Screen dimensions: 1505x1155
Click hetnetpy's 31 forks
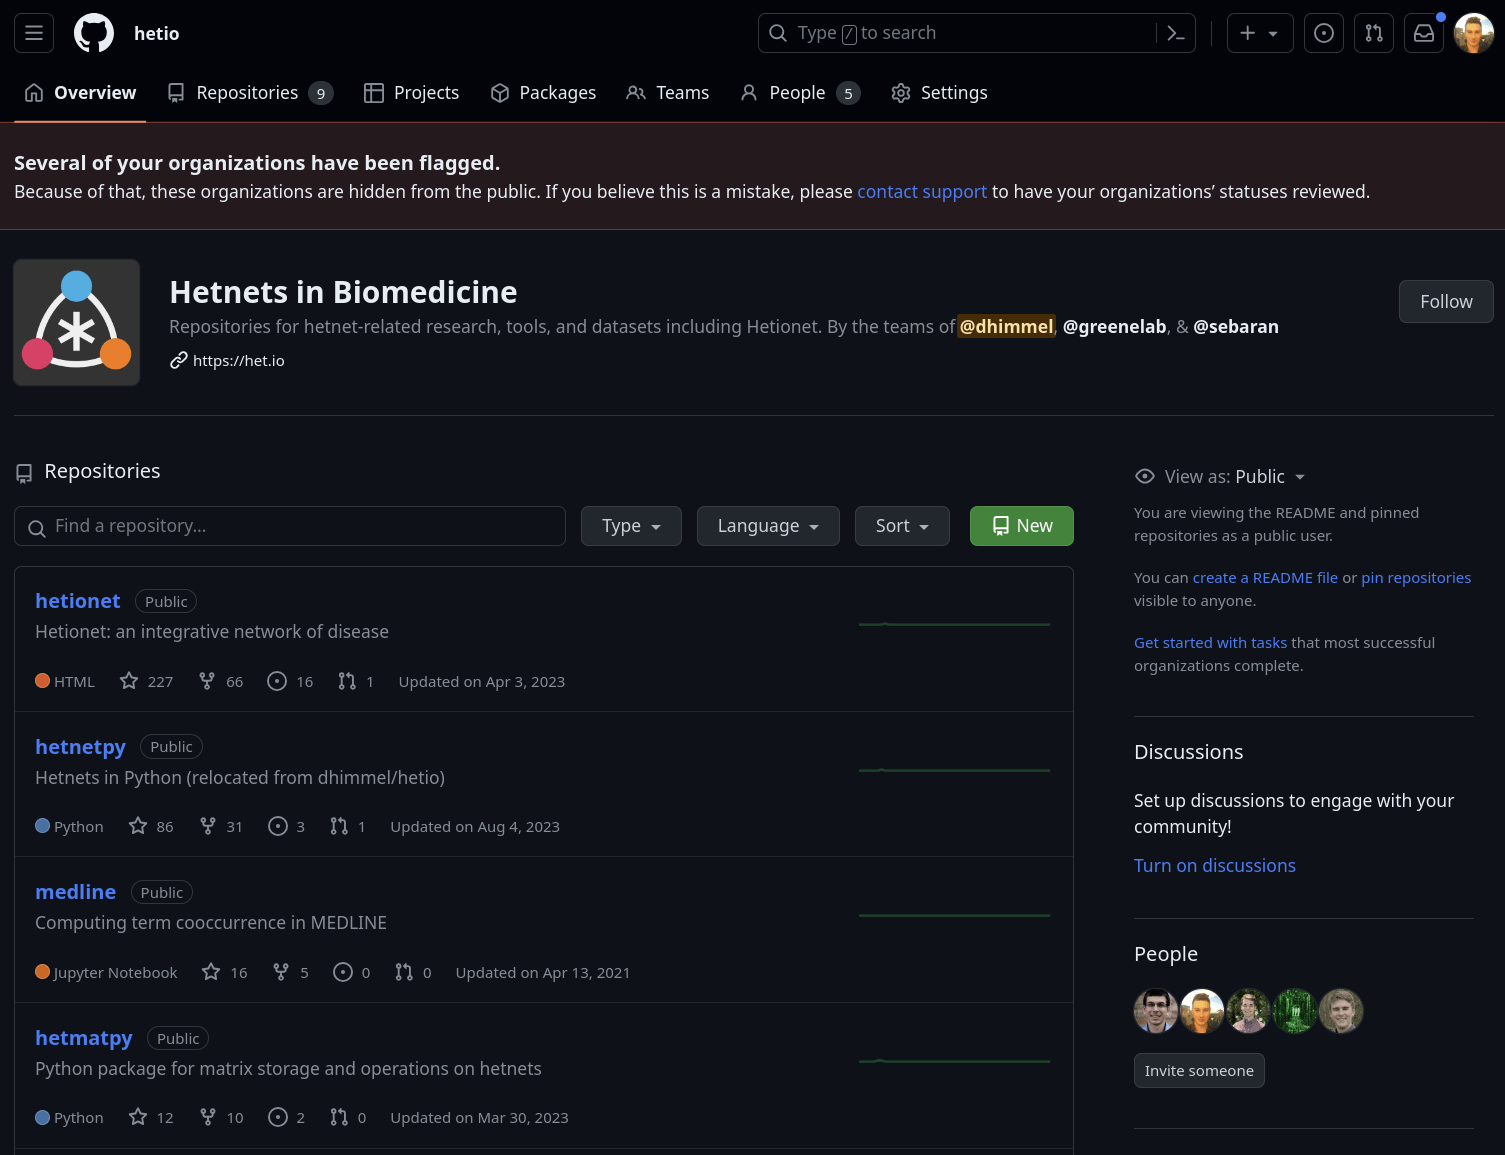pos(221,826)
